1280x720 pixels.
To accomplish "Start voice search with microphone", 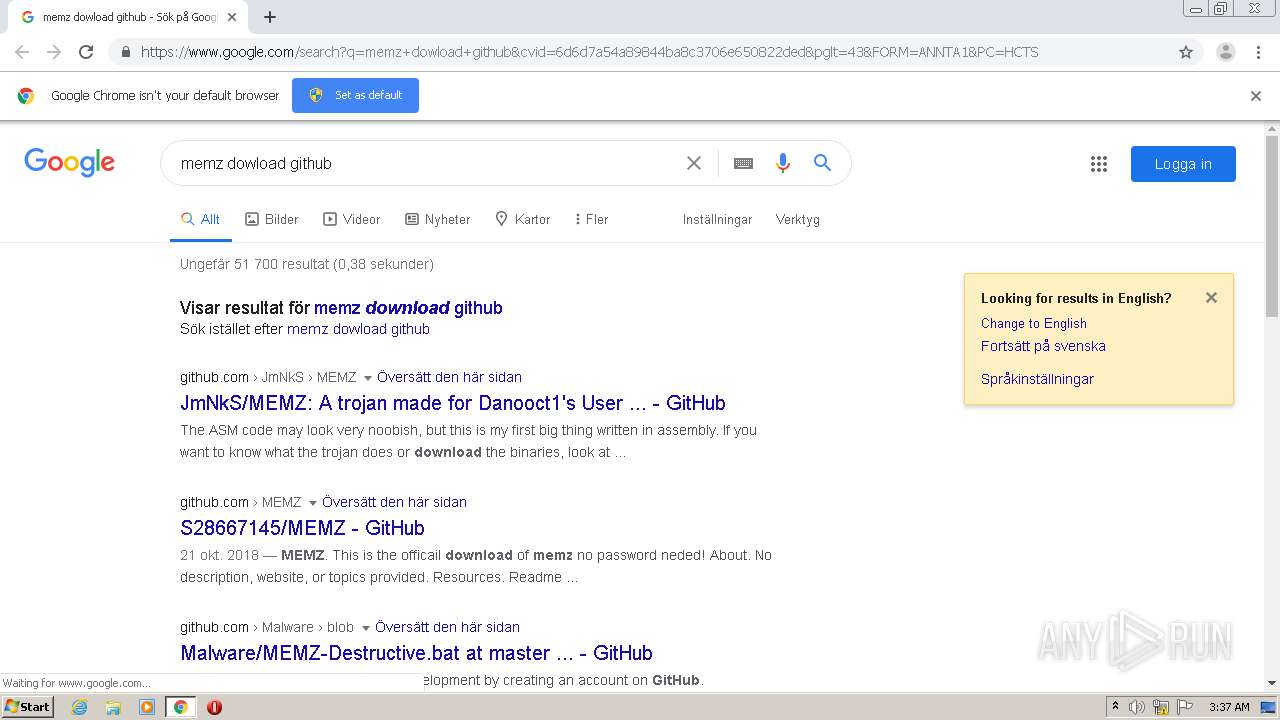I will tap(783, 163).
